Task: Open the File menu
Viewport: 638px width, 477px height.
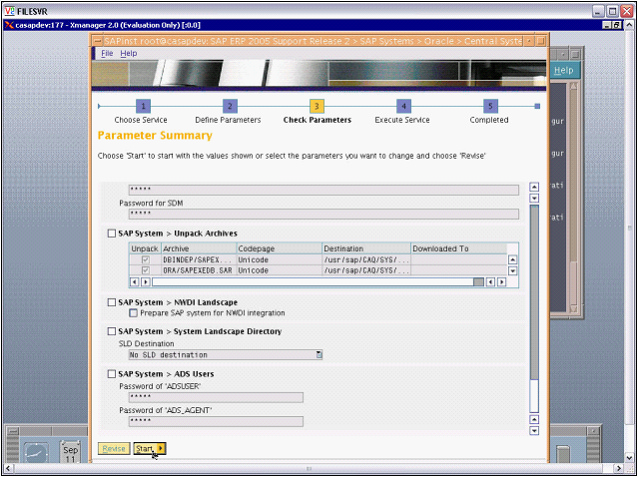Action: click(107, 53)
